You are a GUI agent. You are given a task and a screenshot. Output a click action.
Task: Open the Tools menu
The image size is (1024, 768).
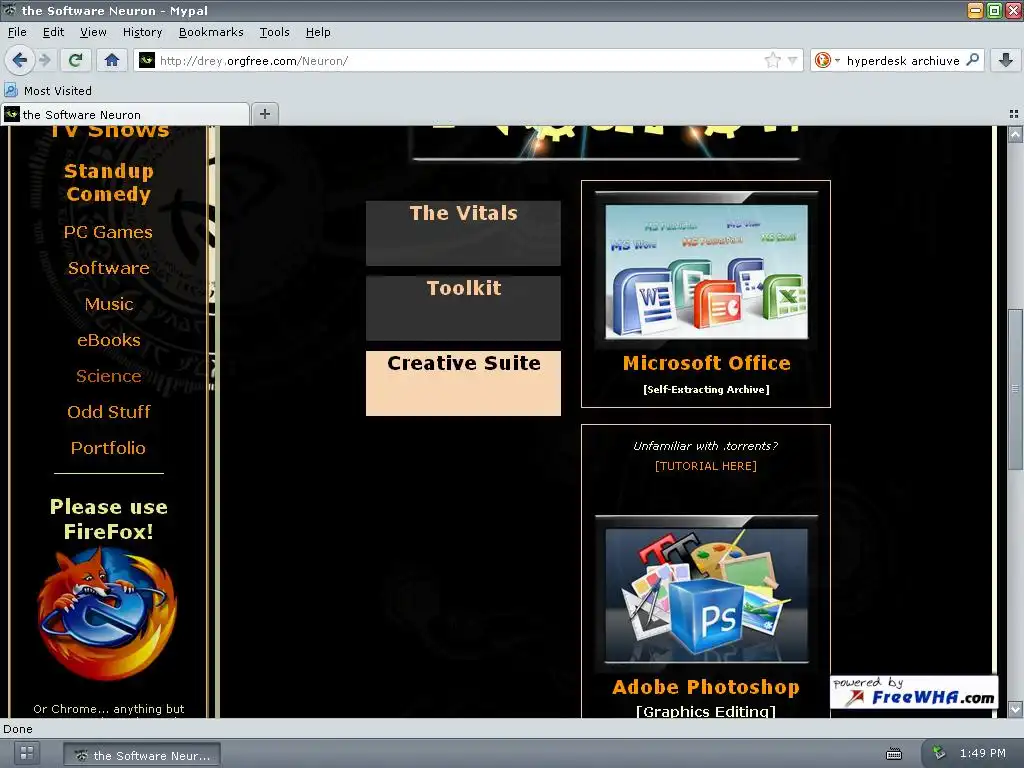tap(274, 32)
